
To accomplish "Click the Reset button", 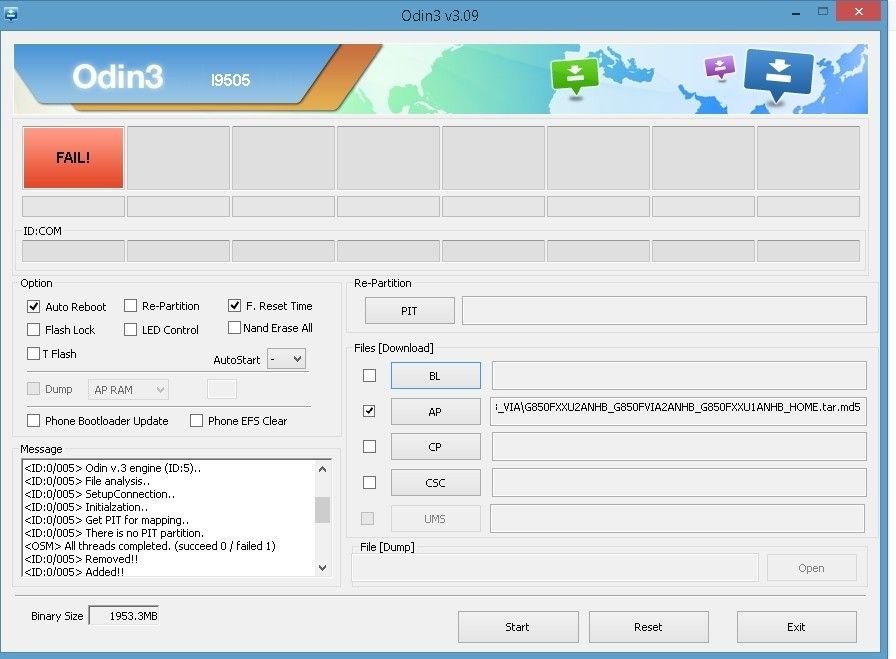I will click(649, 627).
